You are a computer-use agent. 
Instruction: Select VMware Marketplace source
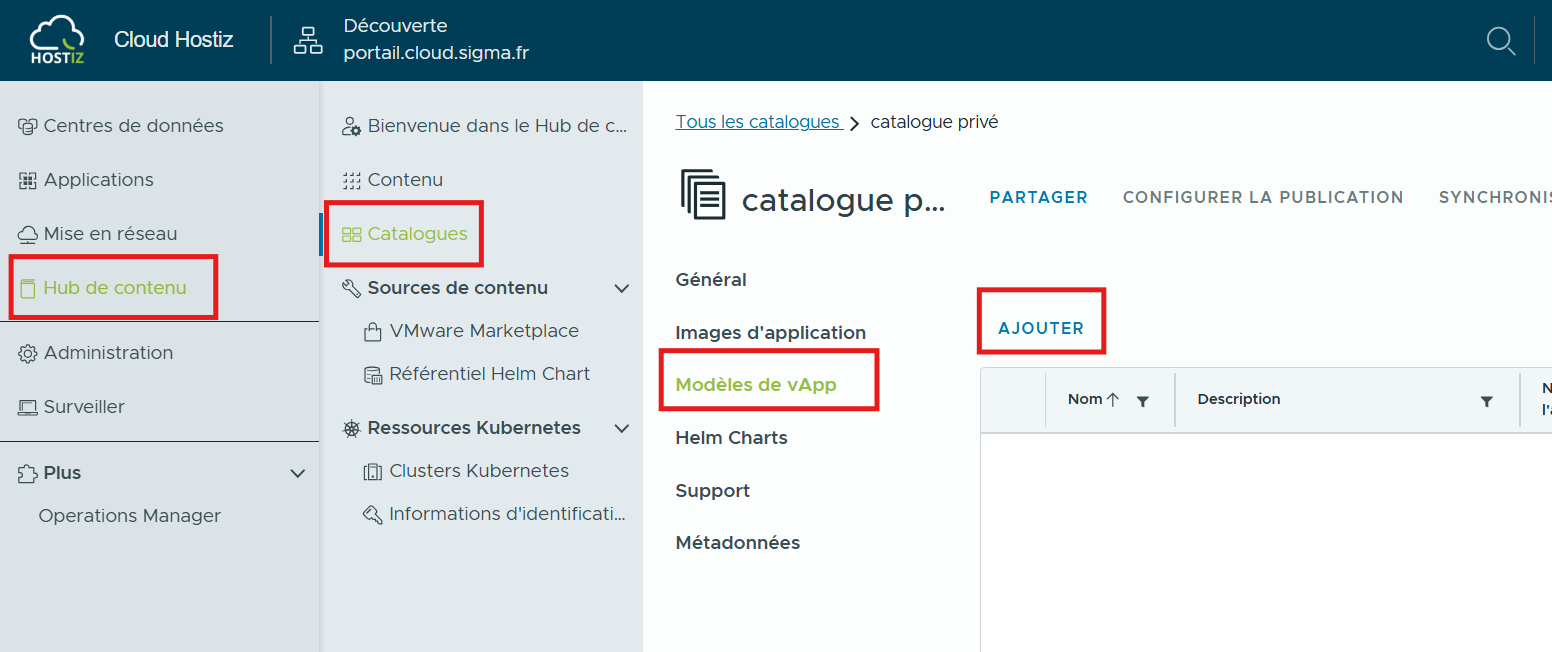point(483,331)
